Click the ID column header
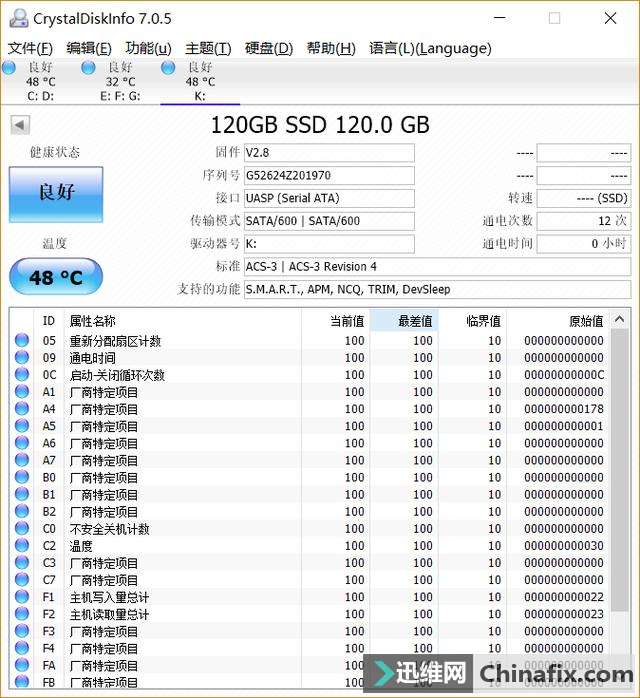The width and height of the screenshot is (640, 698). coord(49,321)
